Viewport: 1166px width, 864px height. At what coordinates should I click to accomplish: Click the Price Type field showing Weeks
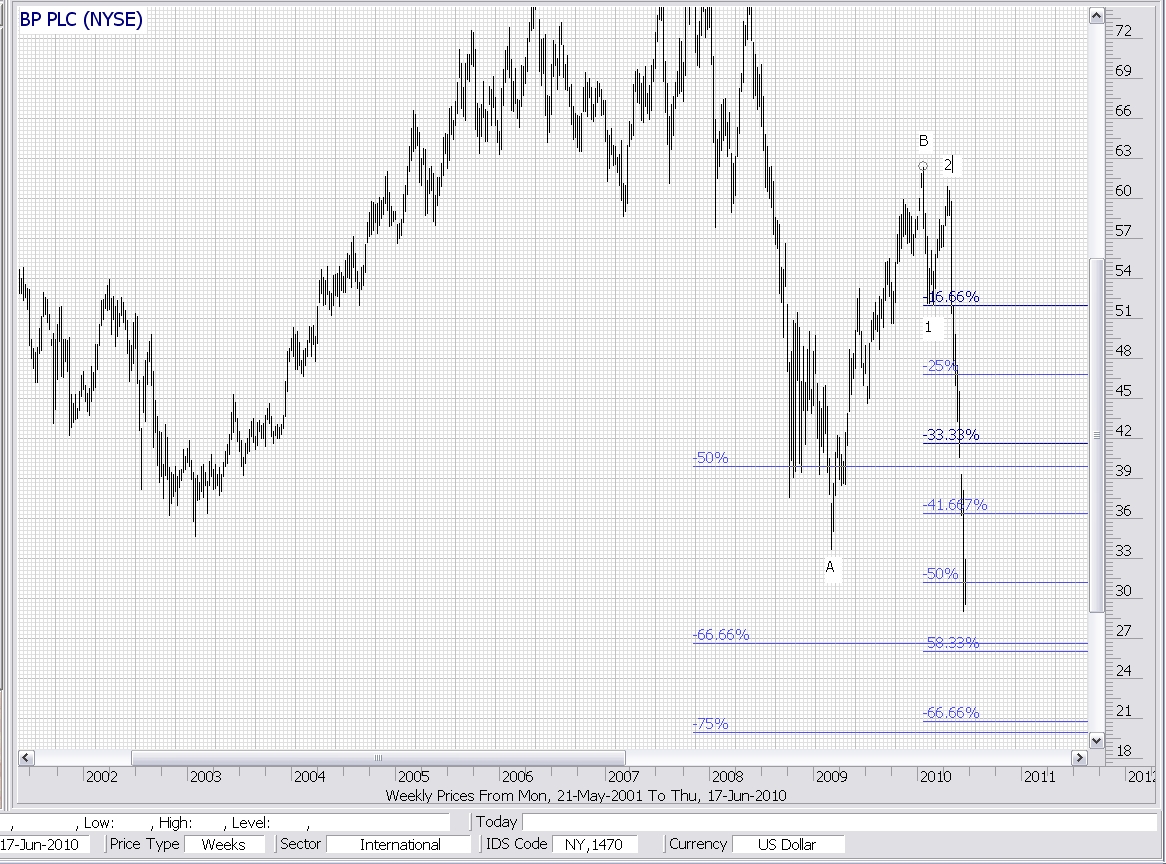(x=223, y=844)
